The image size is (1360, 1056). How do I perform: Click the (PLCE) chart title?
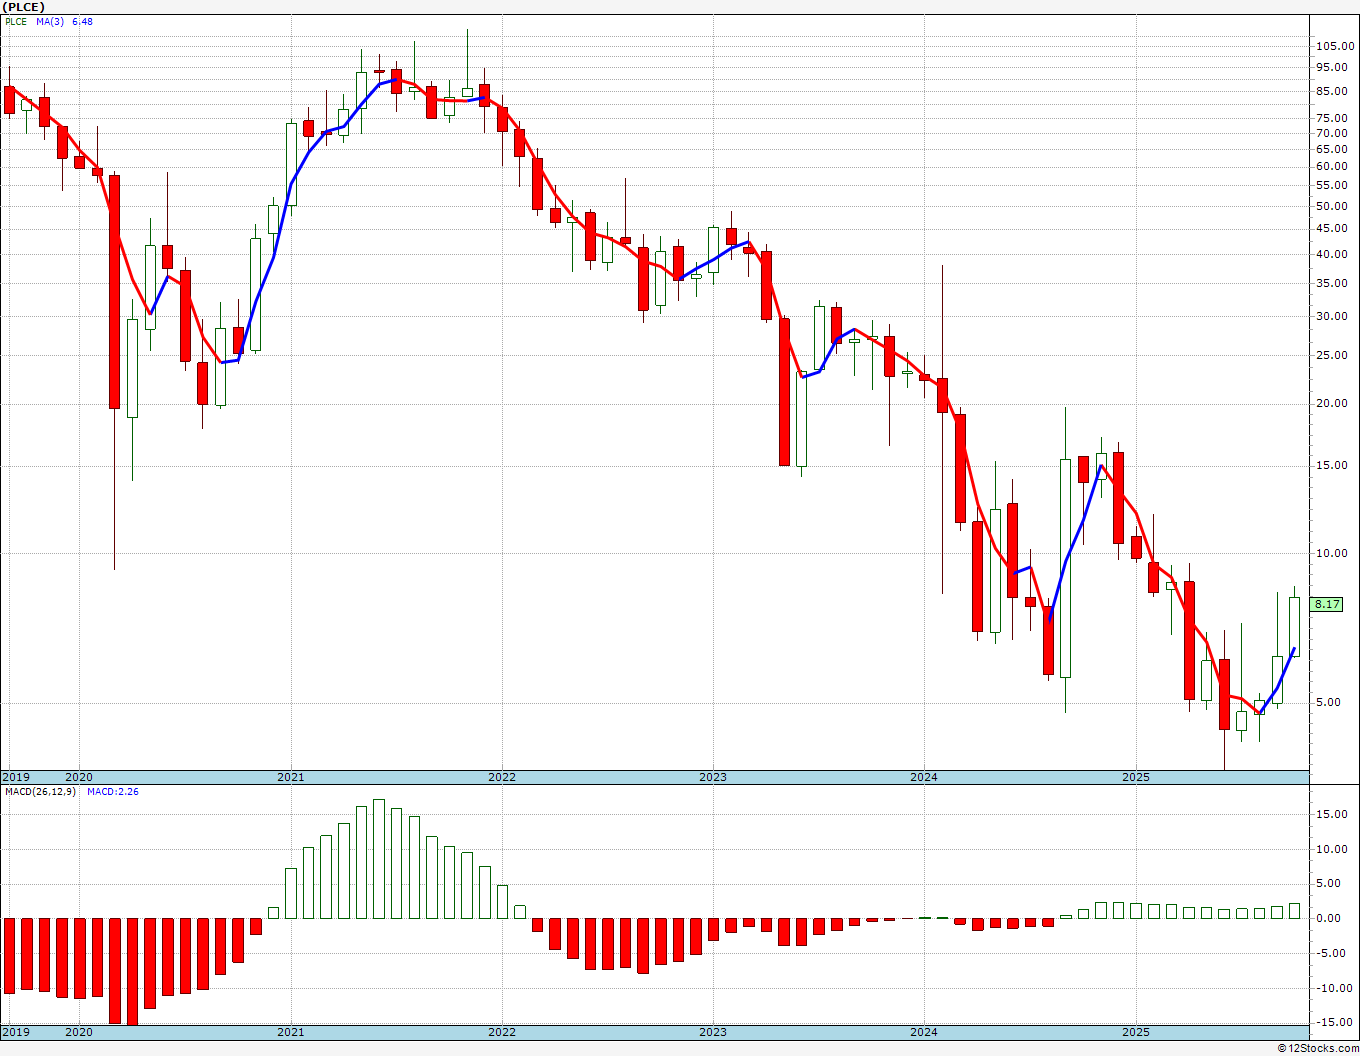tap(25, 7)
